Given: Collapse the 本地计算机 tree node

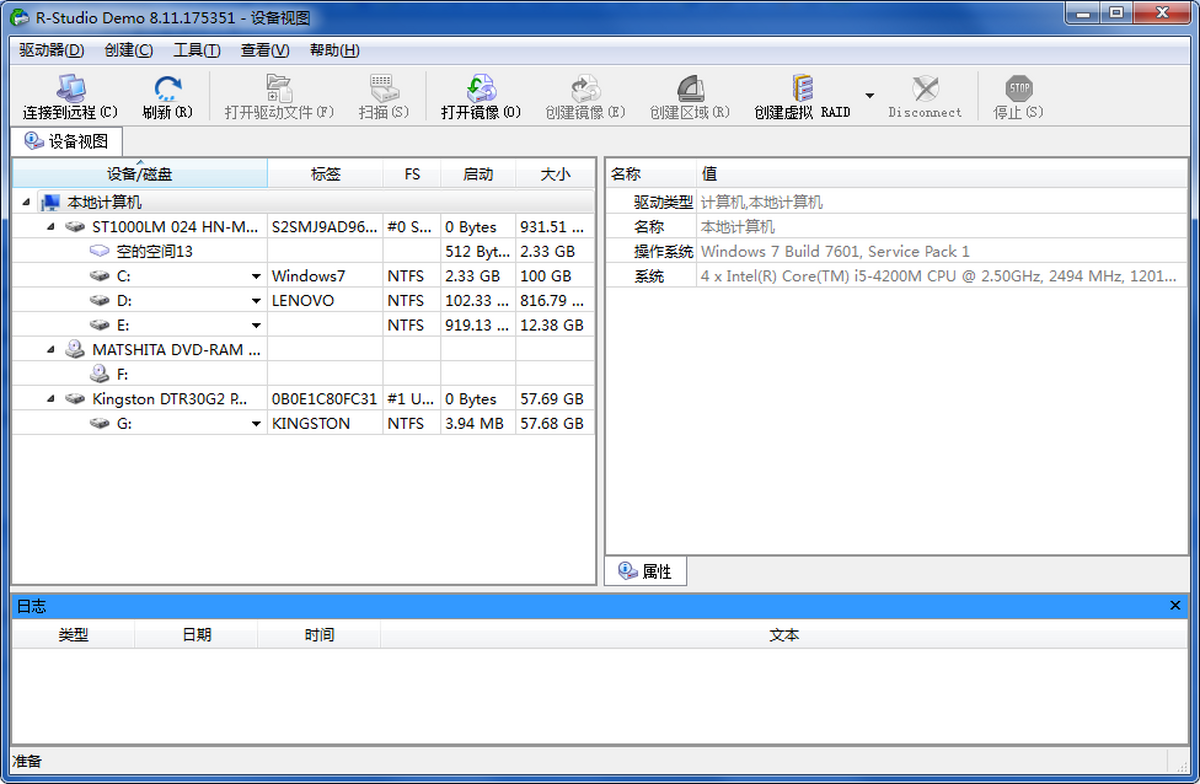Looking at the screenshot, I should 25,203.
